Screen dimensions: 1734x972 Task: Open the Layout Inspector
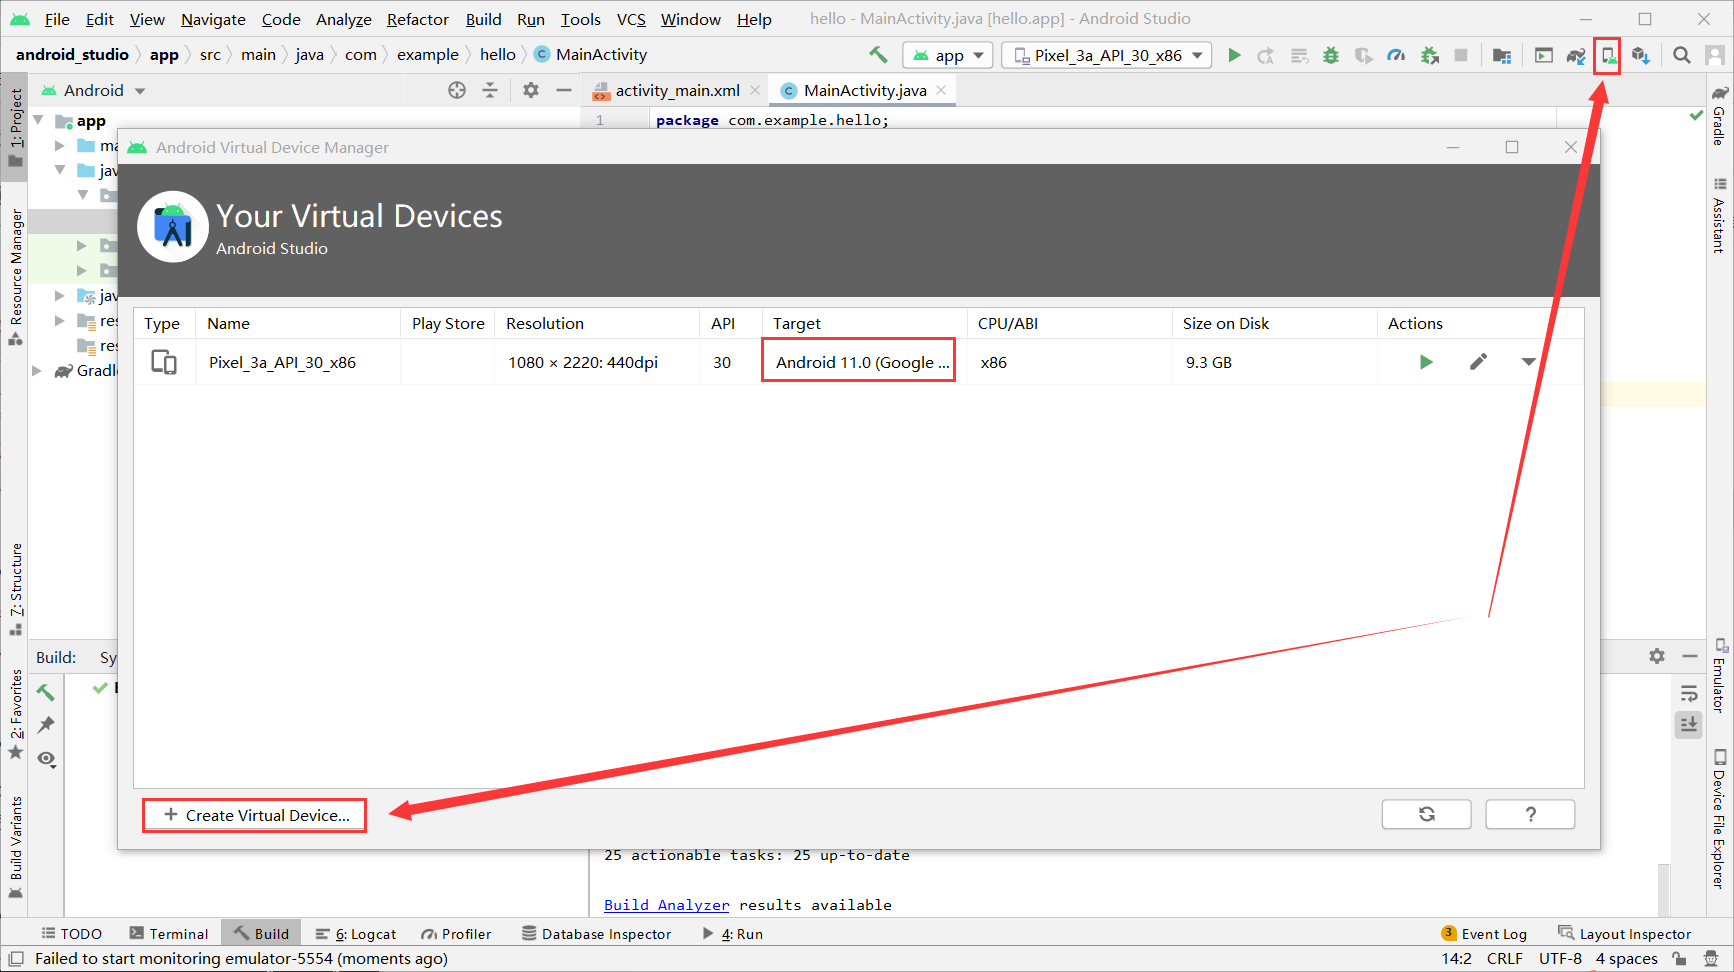(1625, 933)
